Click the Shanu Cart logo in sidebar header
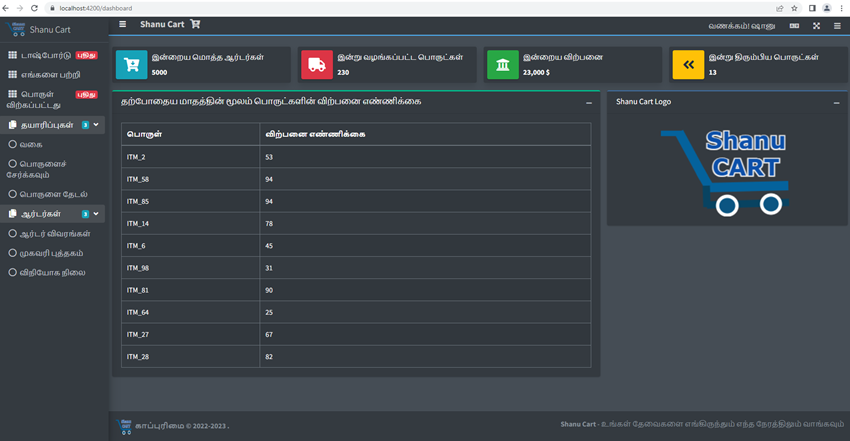Viewport: 850px width, 441px height. 17,29
